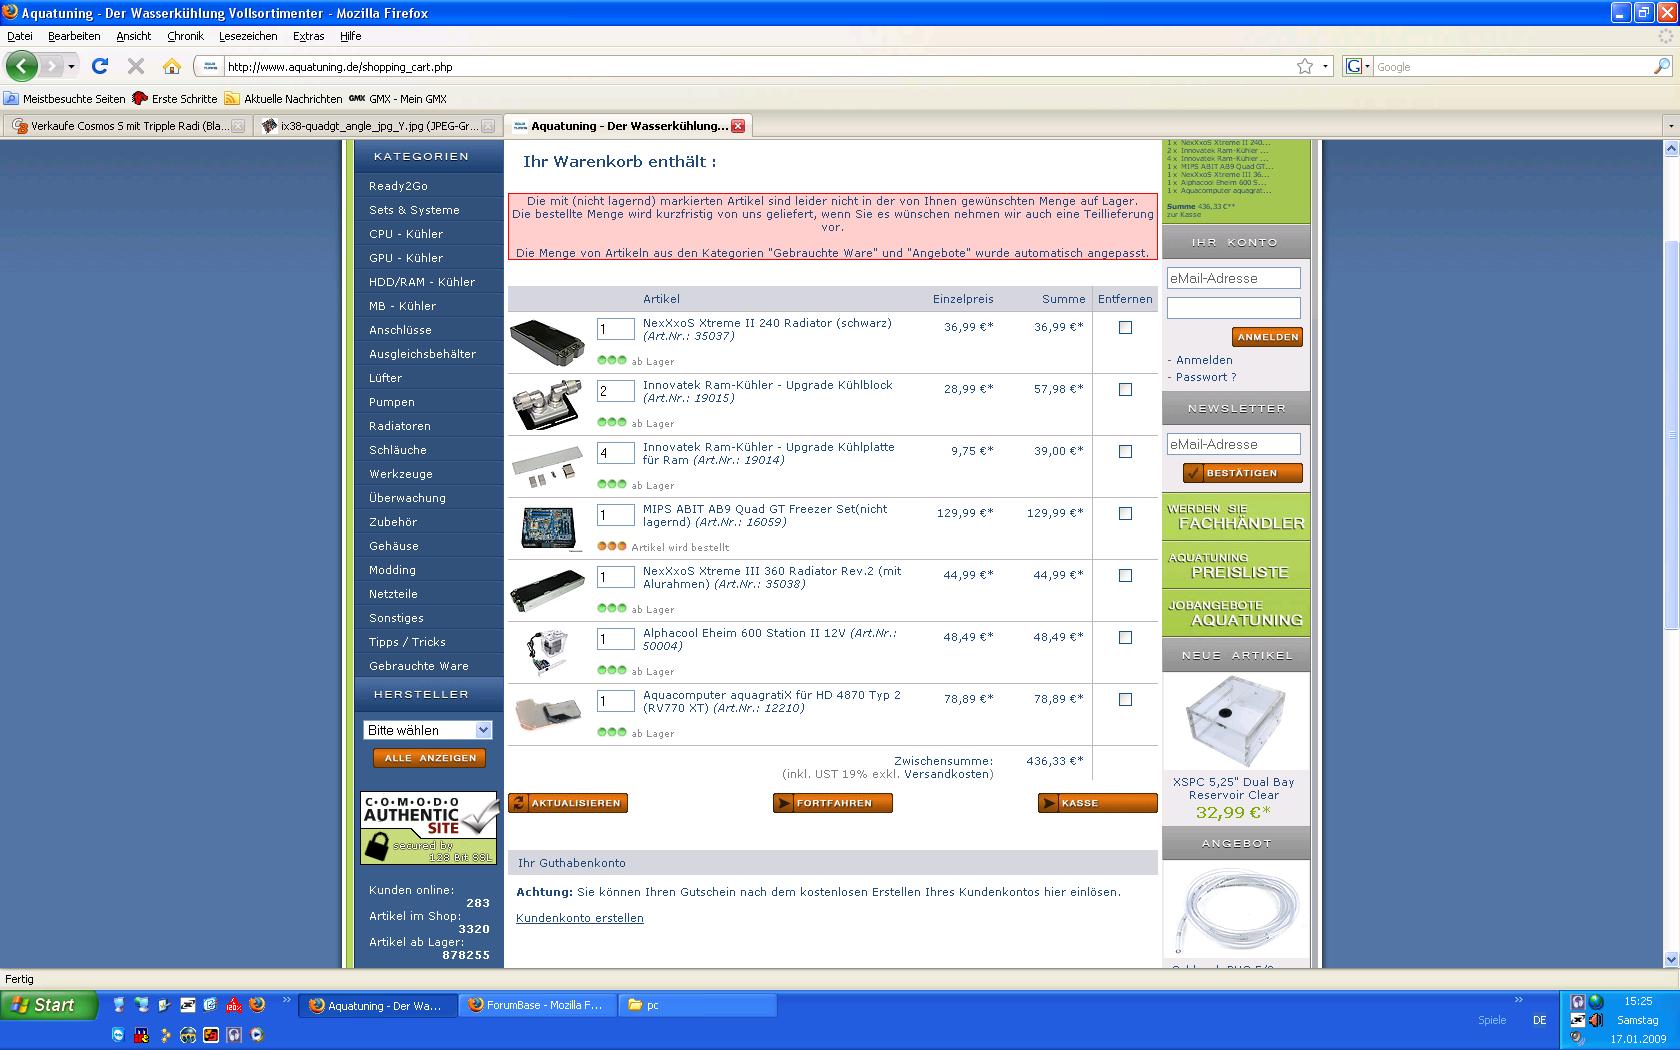Click the search magnifier icon in Google box
The image size is (1680, 1050).
pos(1662,67)
